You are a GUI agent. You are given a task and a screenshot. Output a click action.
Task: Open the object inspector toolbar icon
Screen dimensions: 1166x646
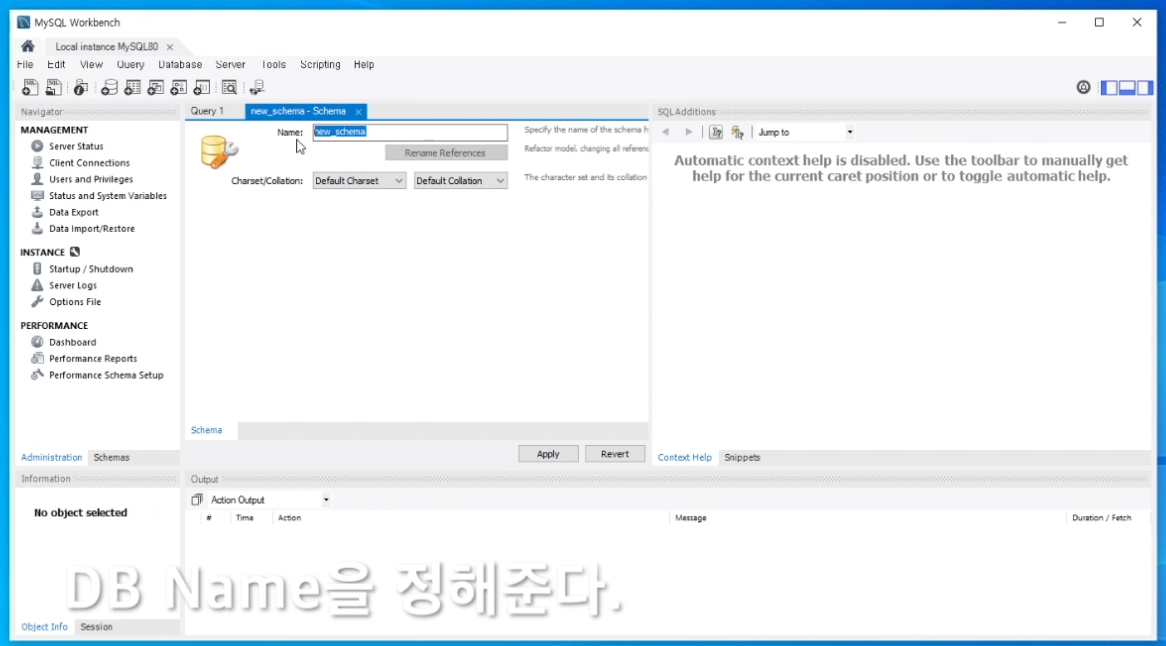[81, 88]
